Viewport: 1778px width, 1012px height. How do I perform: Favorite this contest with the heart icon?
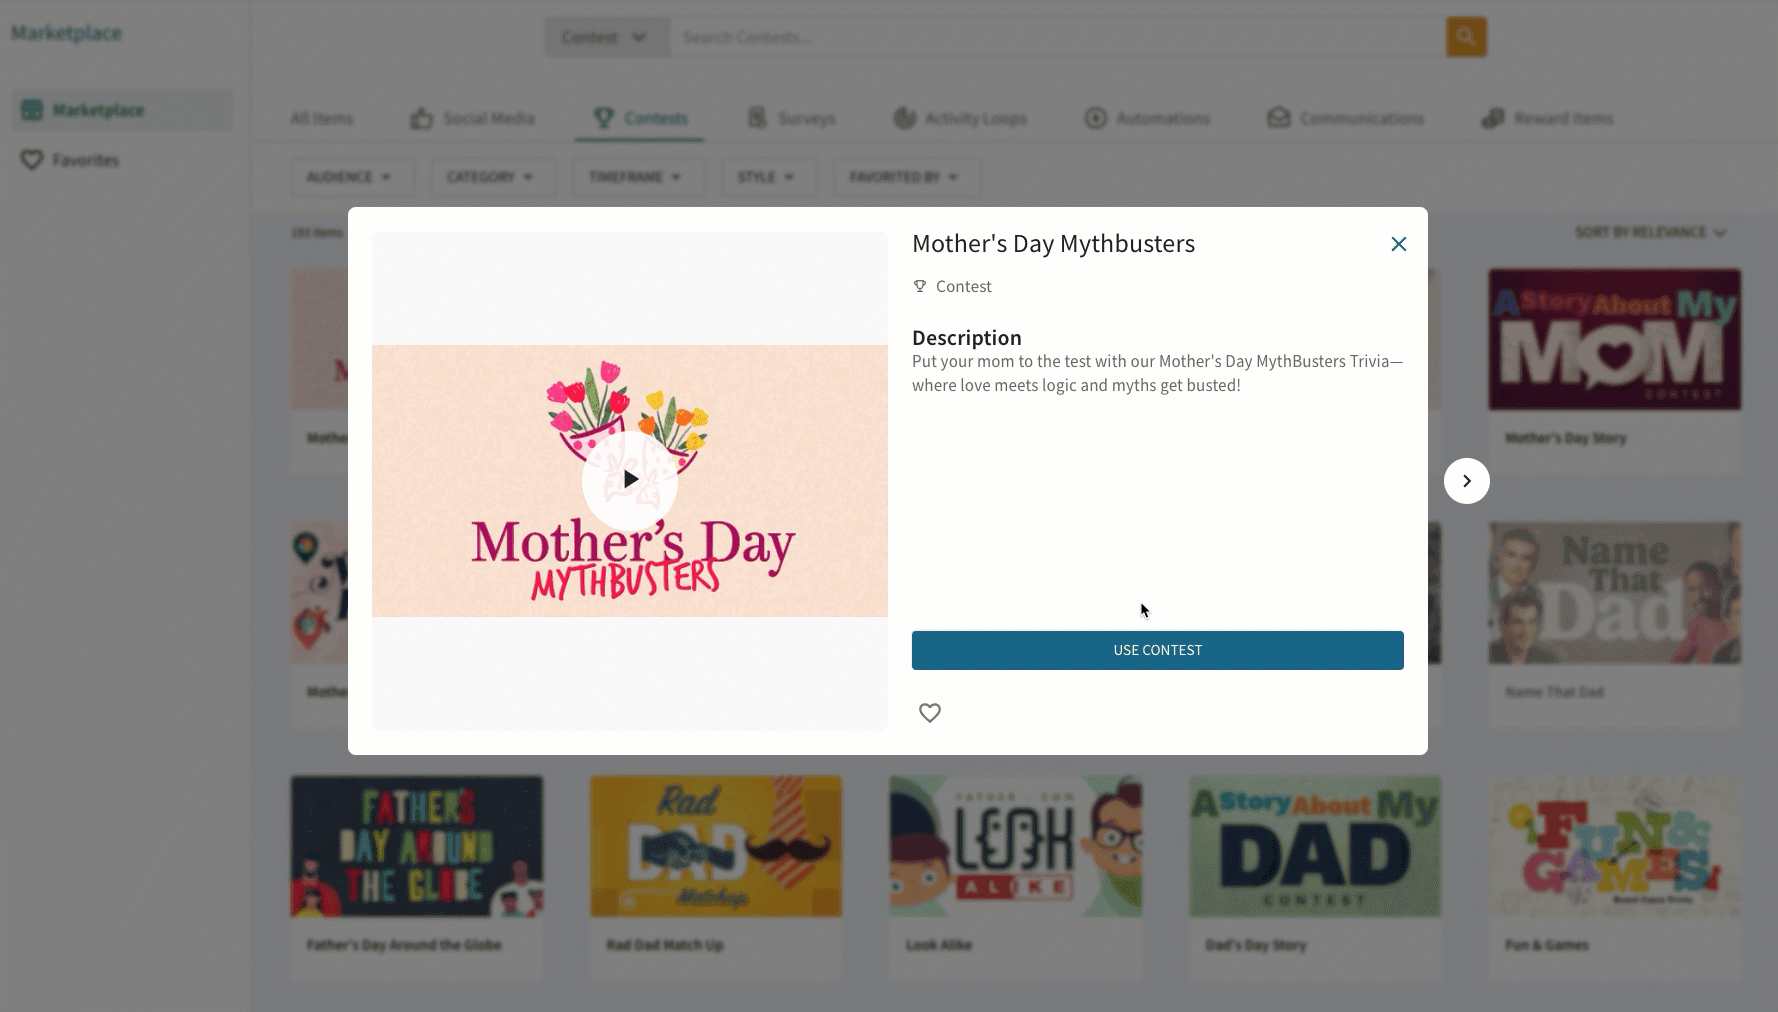click(930, 713)
